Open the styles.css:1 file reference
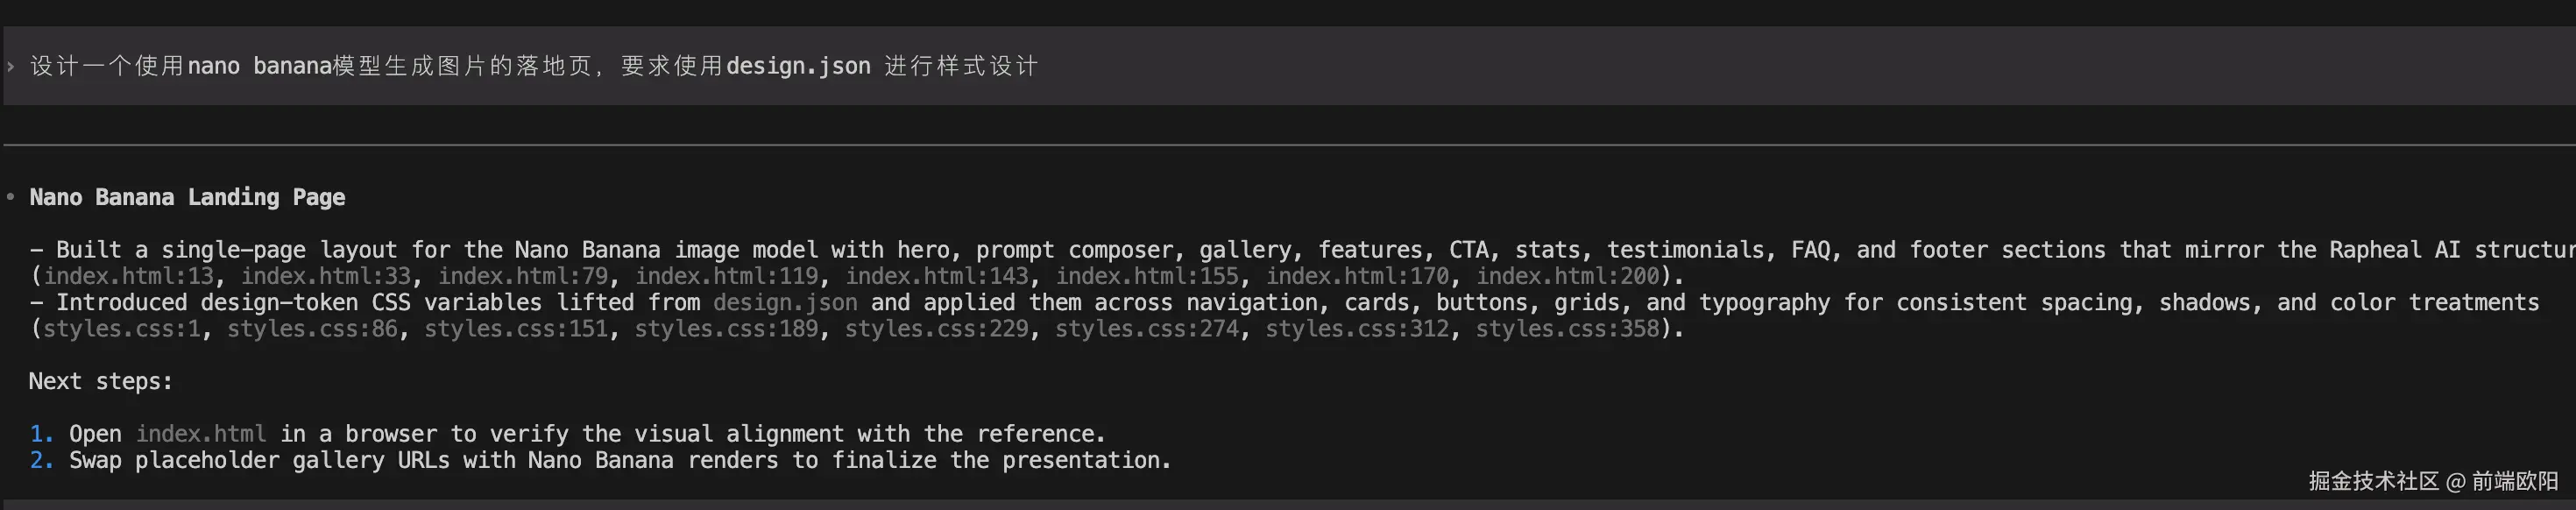This screenshot has width=2576, height=510. click(x=121, y=329)
